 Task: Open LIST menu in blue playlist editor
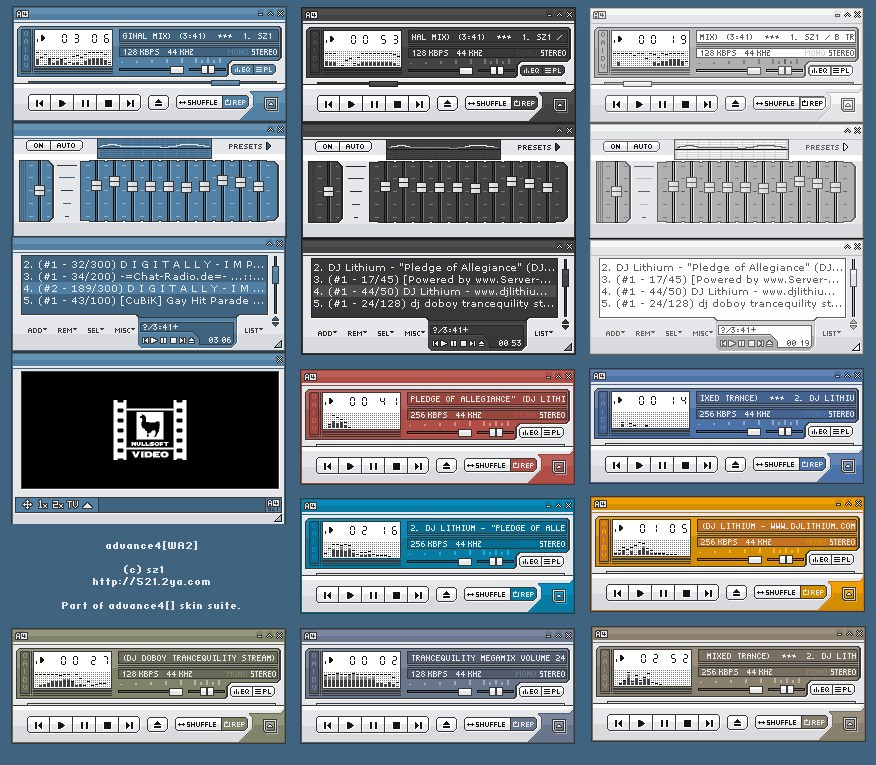click(x=254, y=331)
